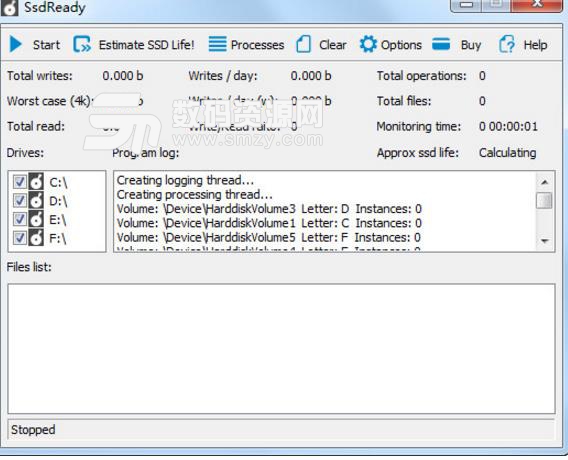This screenshot has height=460, width=568.
Task: Click the SsdReady window title text
Action: pos(55,8)
